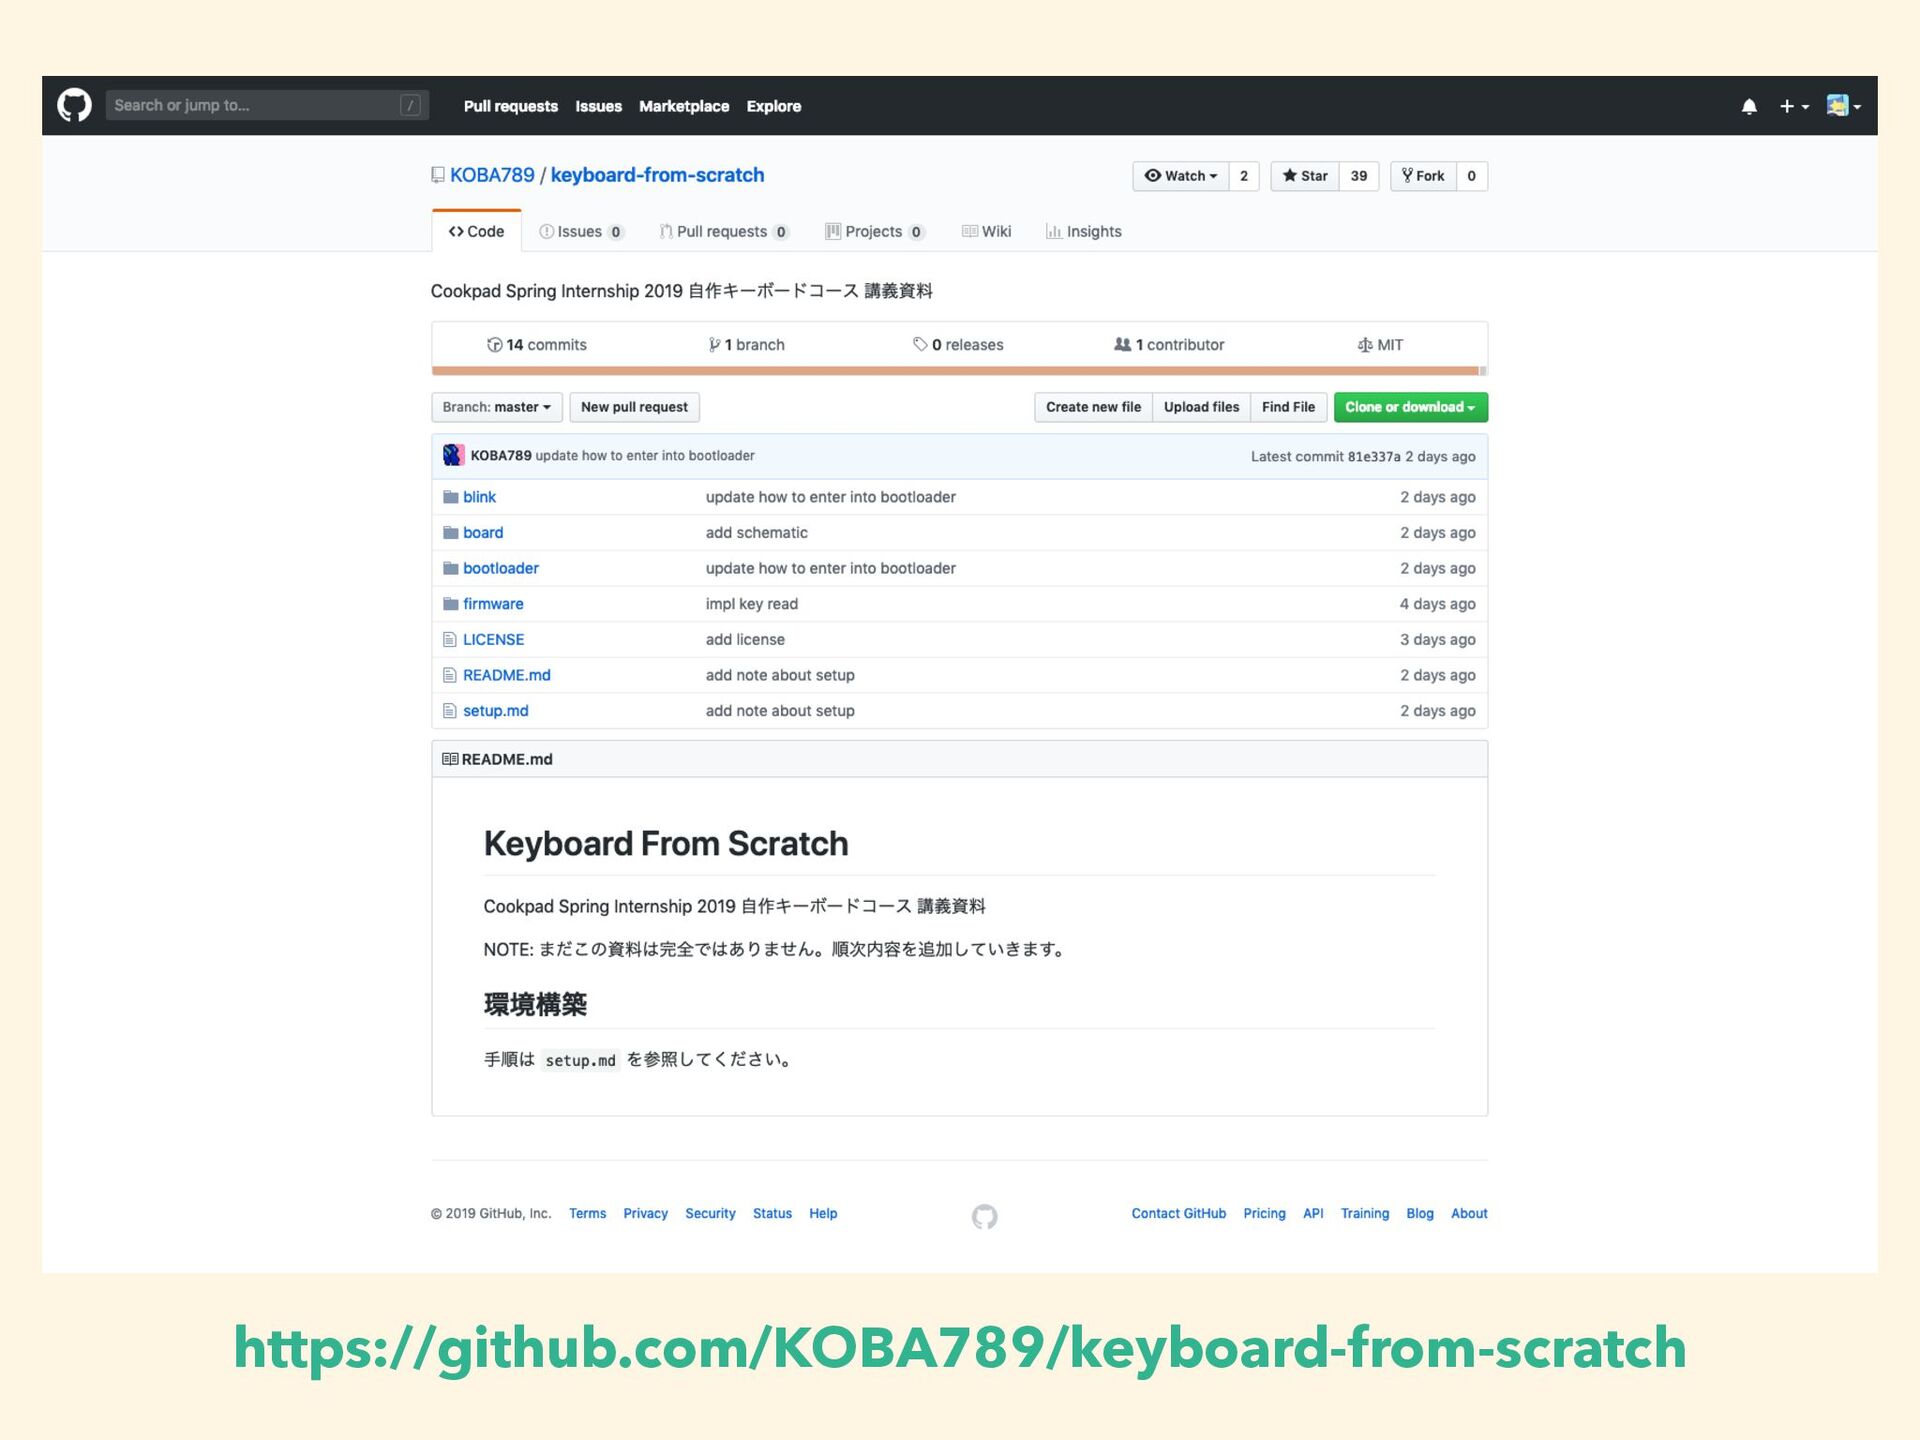Open the notifications bell icon
The height and width of the screenshot is (1440, 1920).
pyautogui.click(x=1749, y=106)
